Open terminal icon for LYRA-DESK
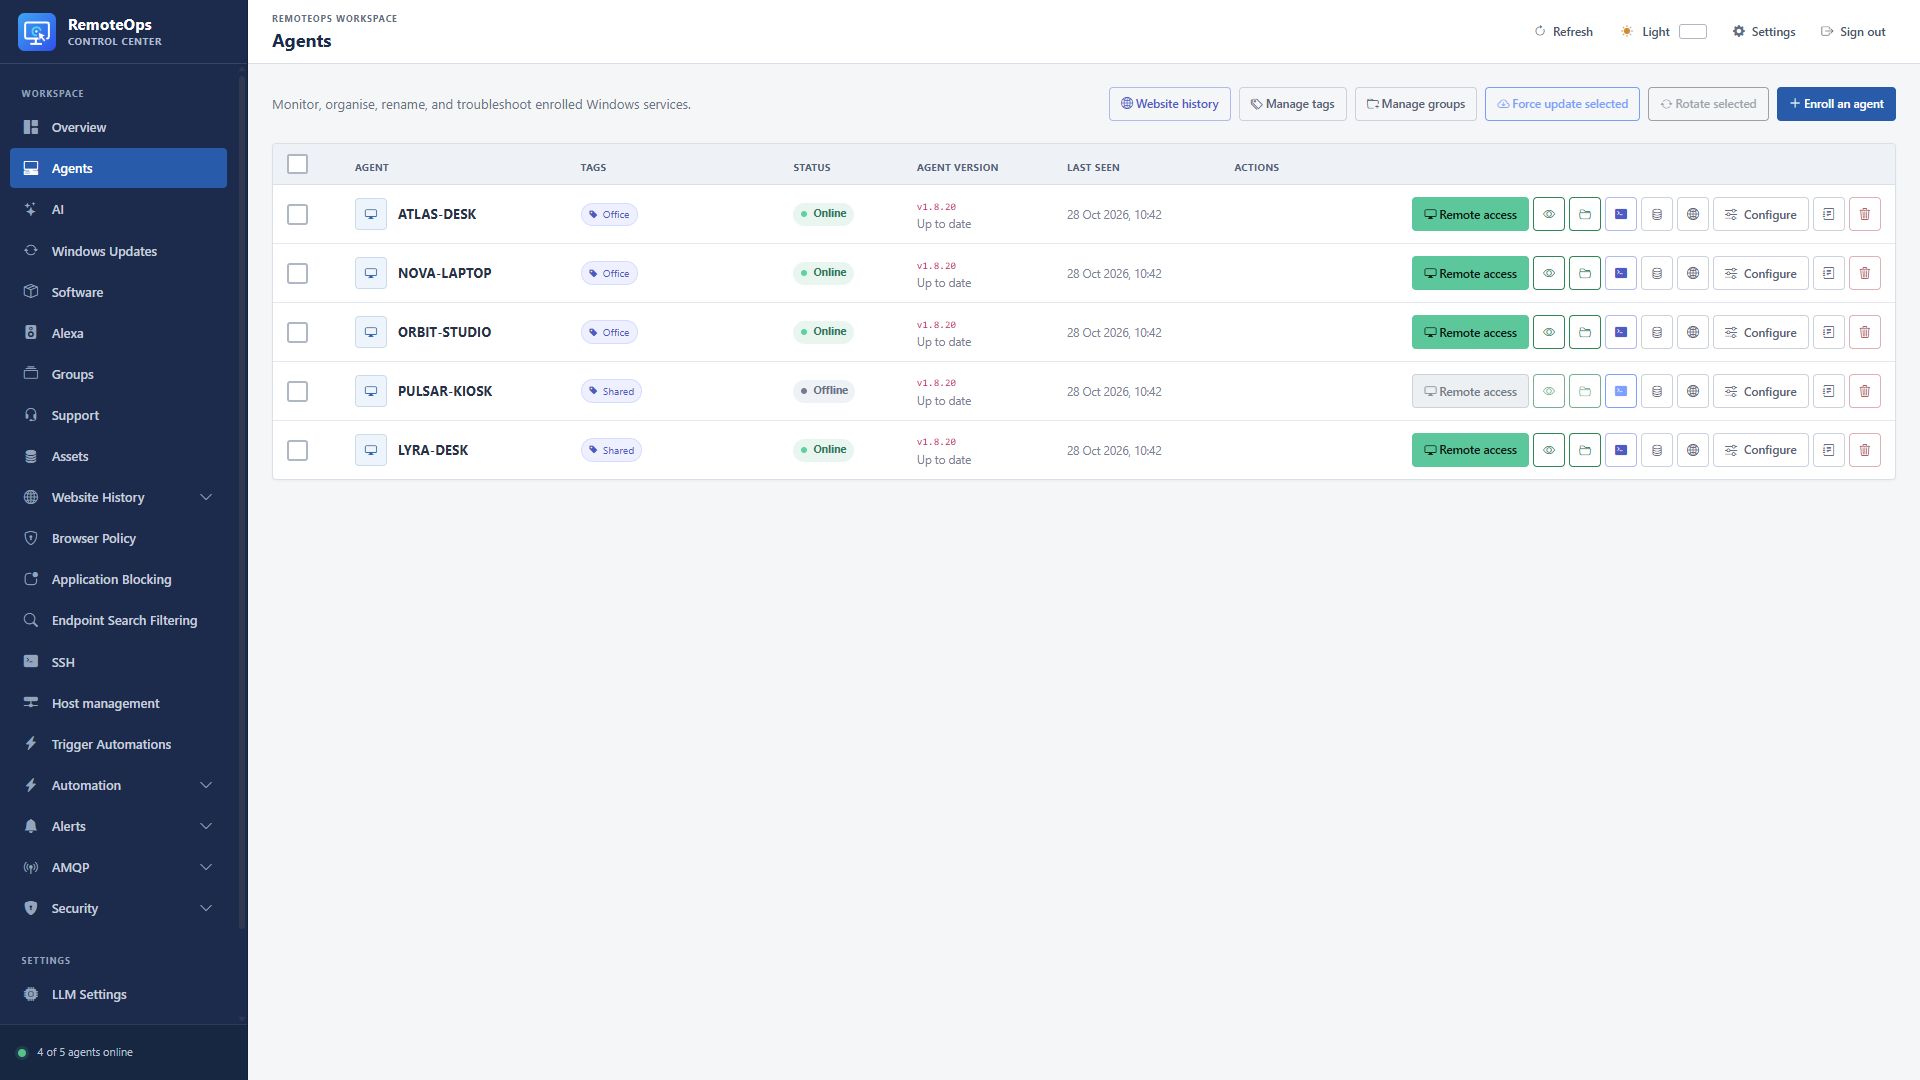The width and height of the screenshot is (1920, 1080). (x=1621, y=450)
